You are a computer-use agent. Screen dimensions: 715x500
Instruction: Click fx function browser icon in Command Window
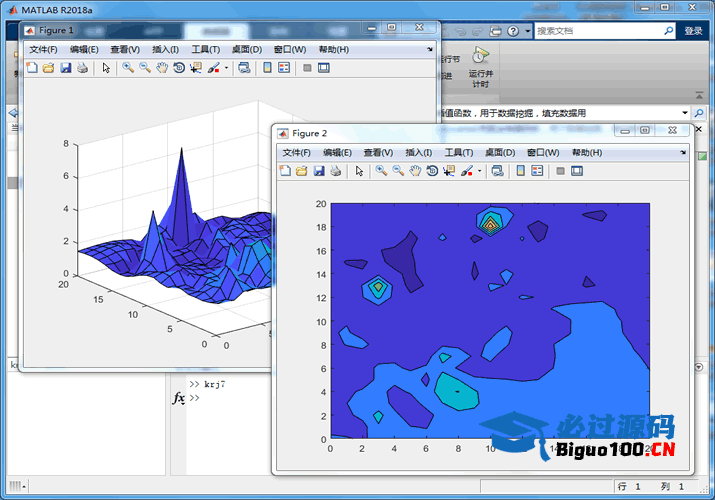point(179,398)
